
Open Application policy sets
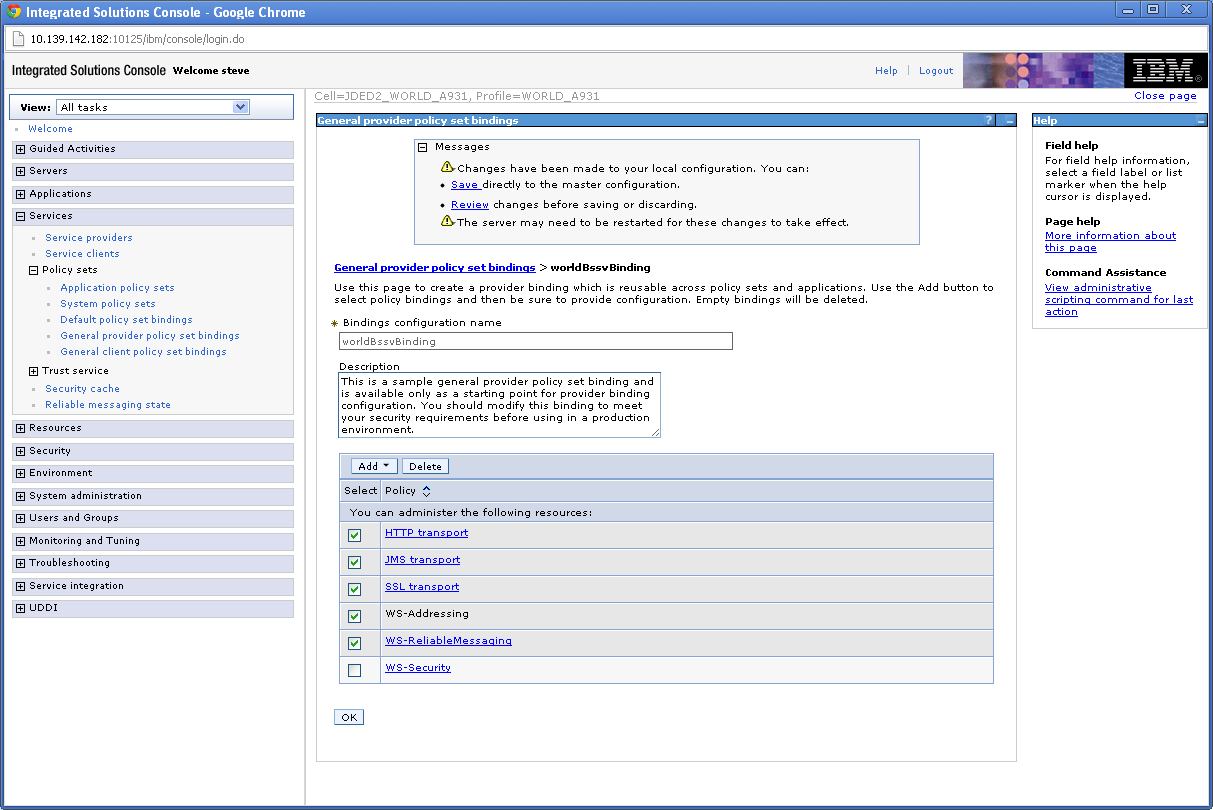pos(117,288)
